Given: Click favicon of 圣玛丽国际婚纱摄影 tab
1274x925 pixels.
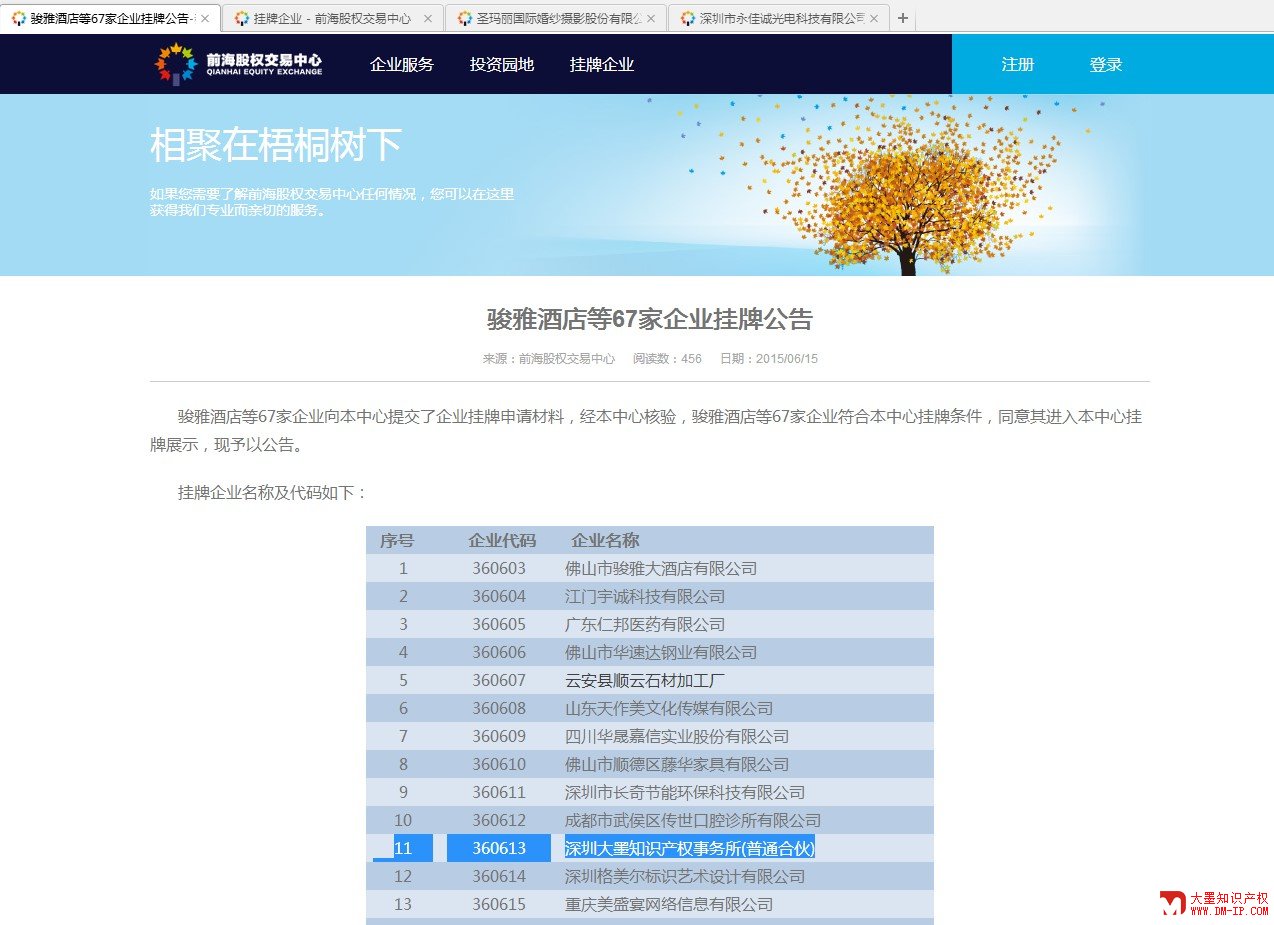Looking at the screenshot, I should coord(465,18).
